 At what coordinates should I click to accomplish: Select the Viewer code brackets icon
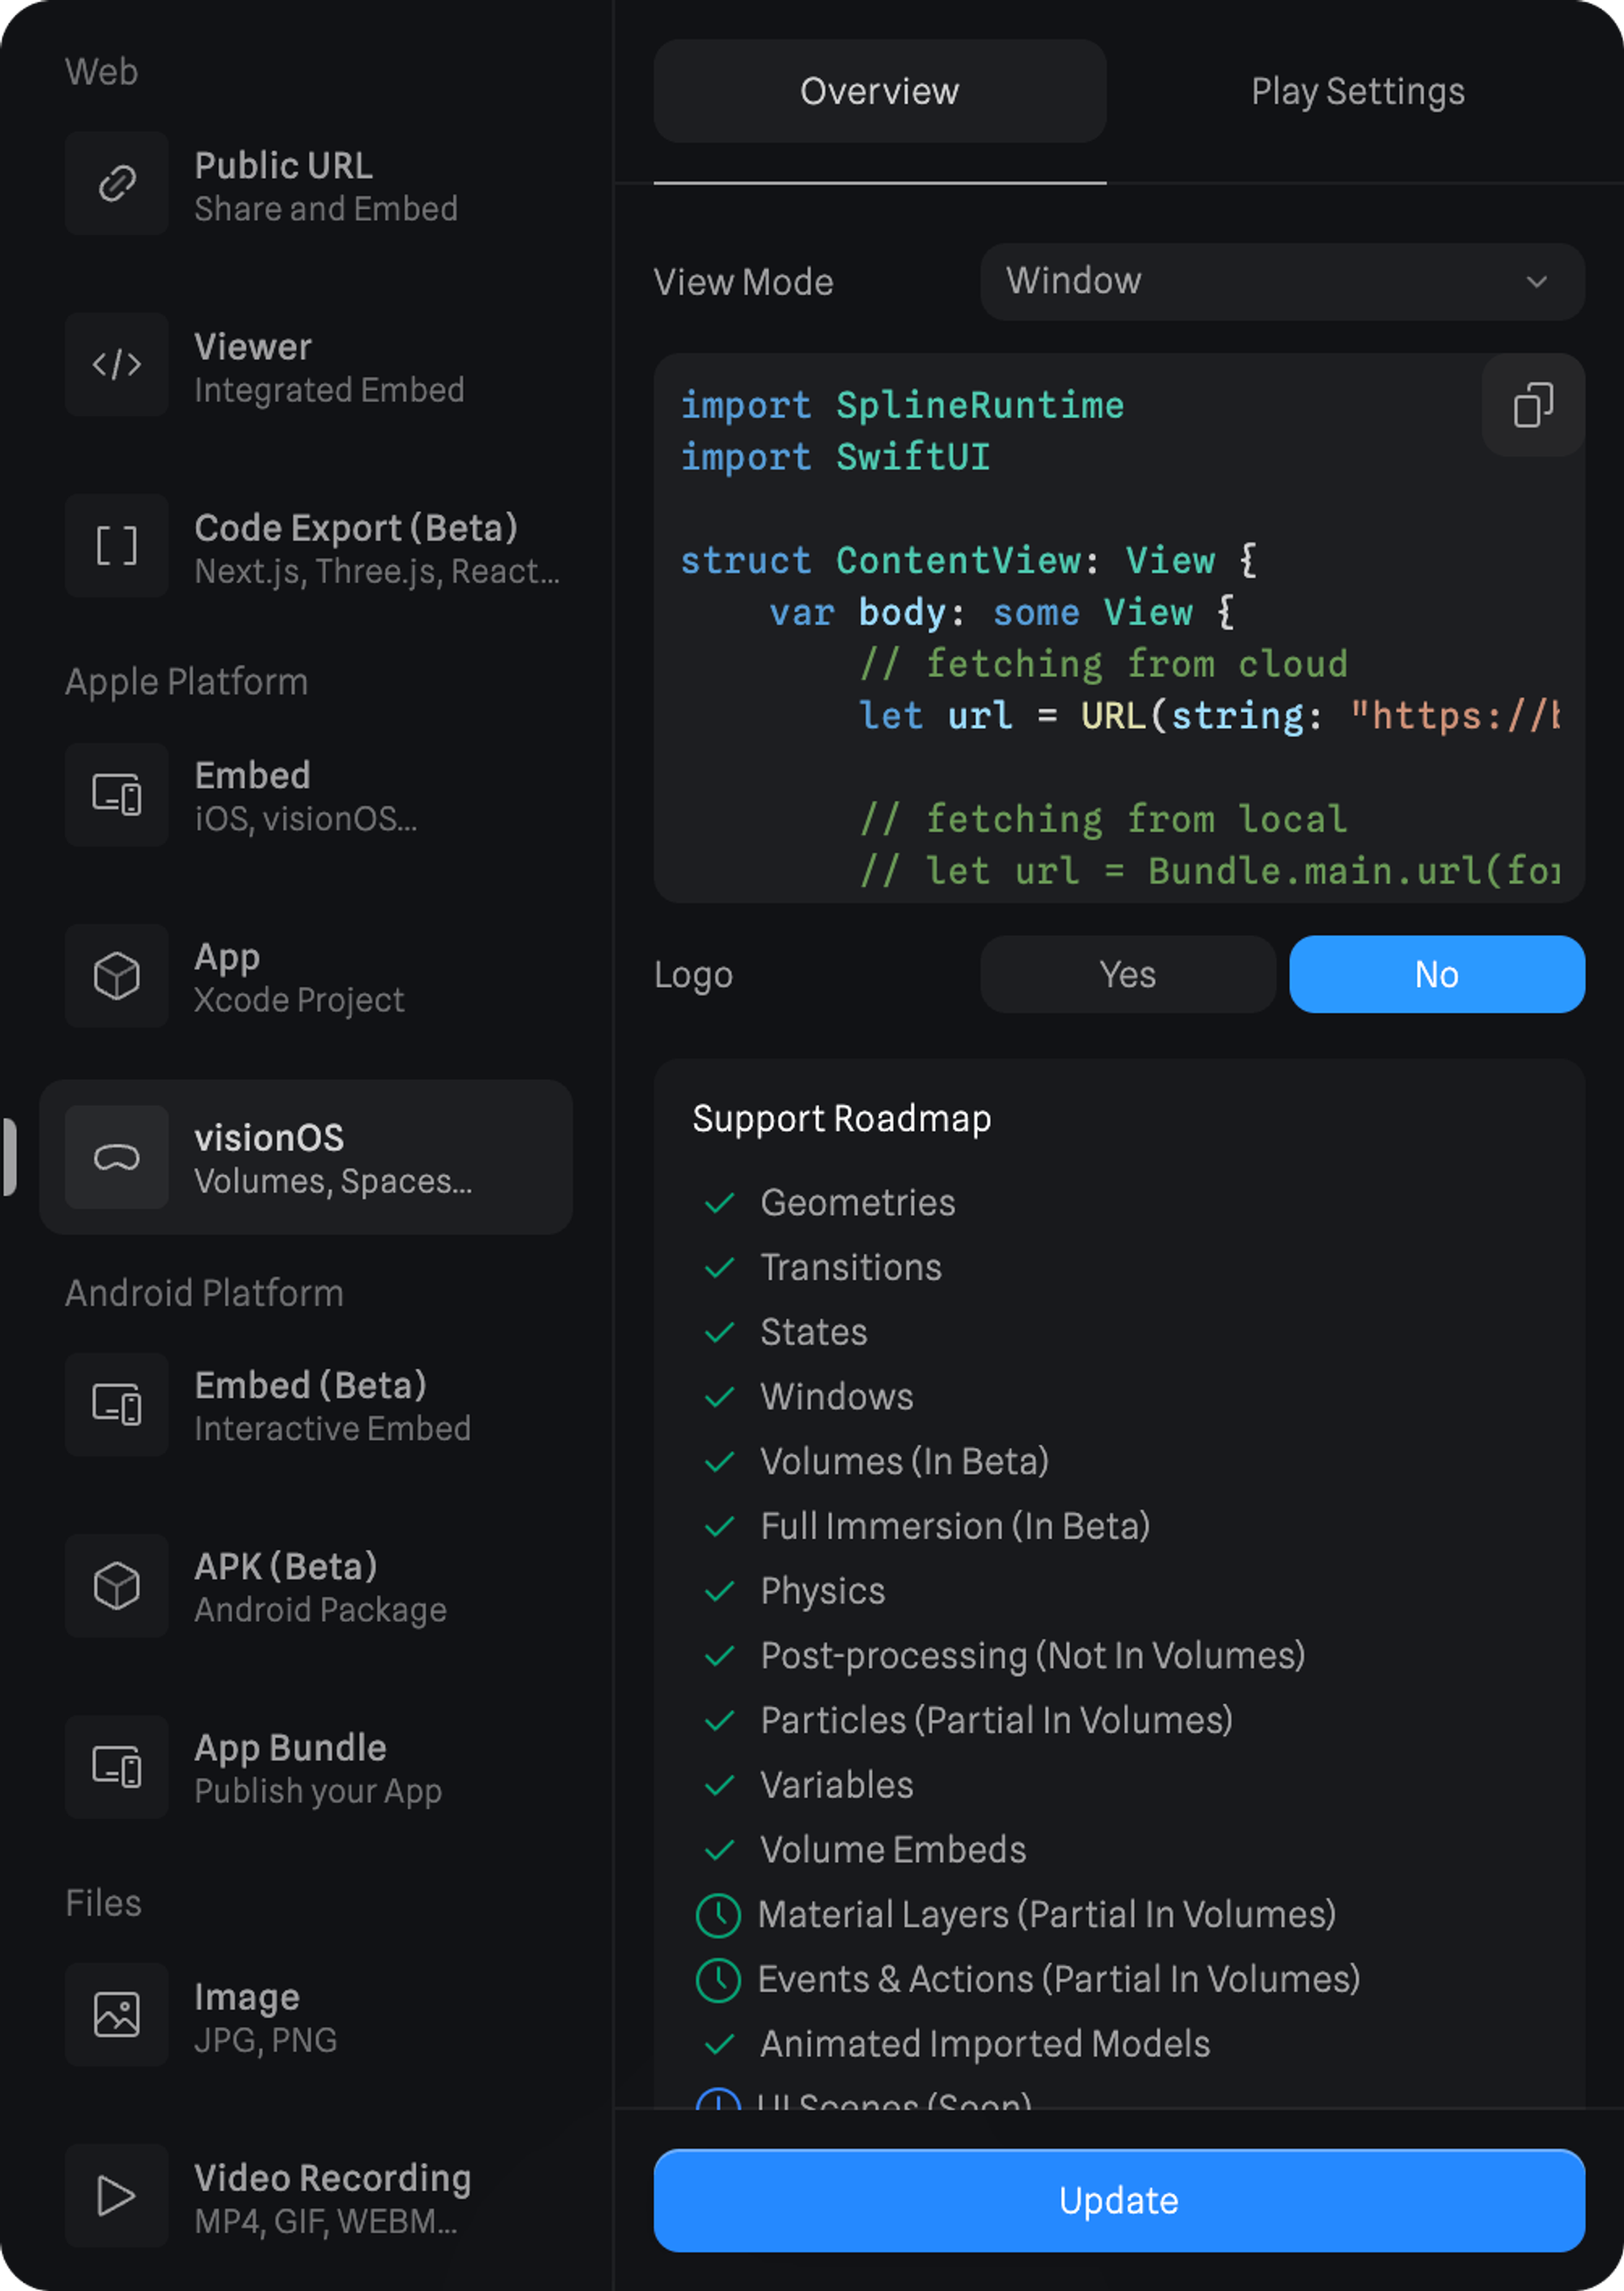pyautogui.click(x=117, y=364)
